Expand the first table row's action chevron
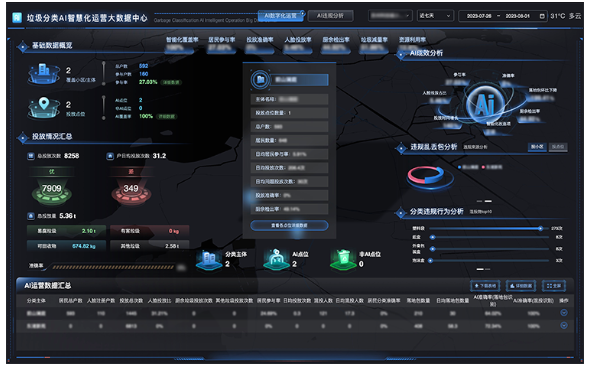 [564, 313]
